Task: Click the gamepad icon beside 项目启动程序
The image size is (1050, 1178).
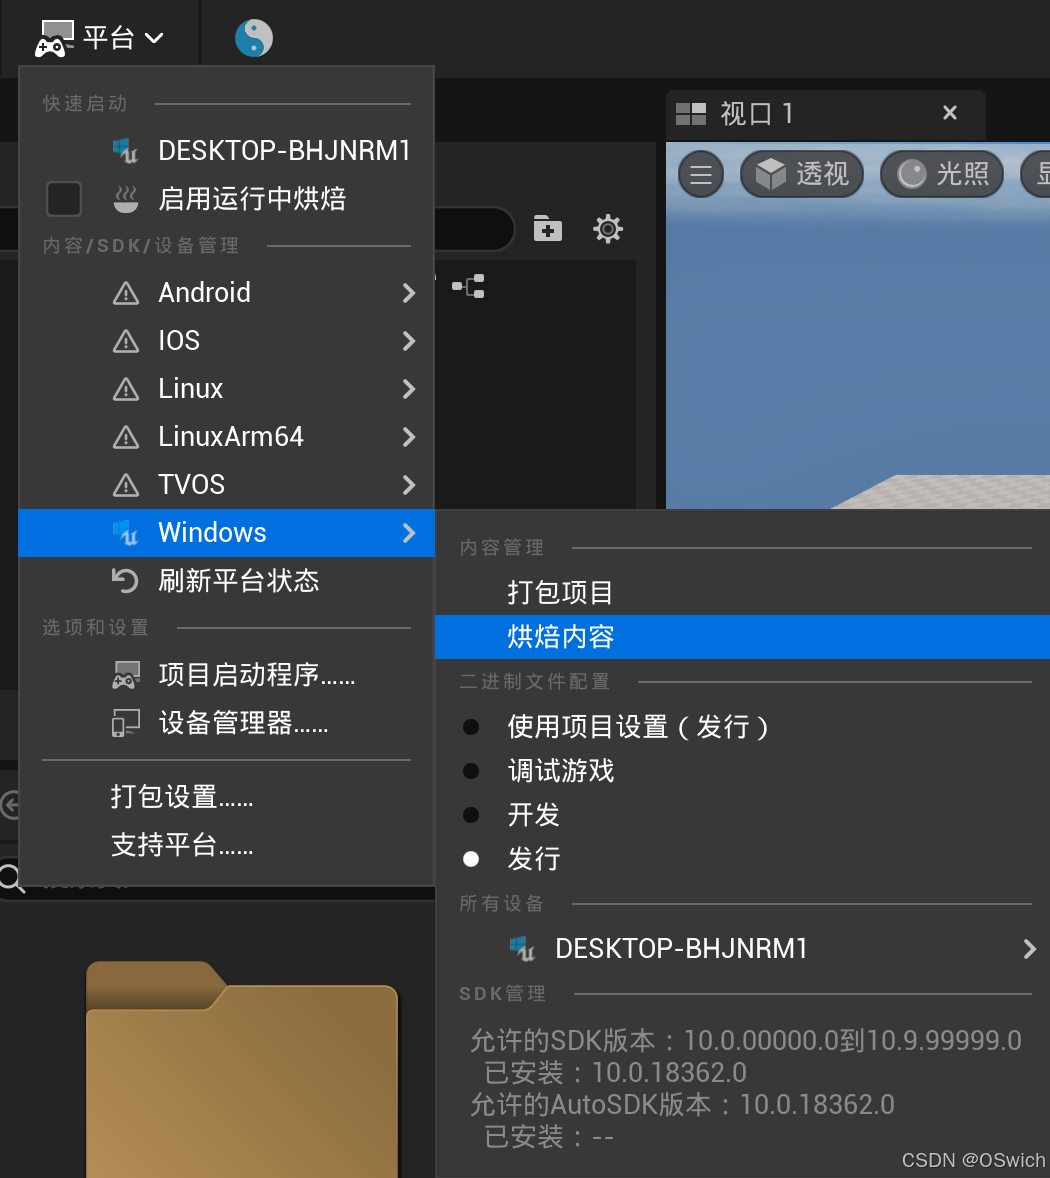Action: point(125,675)
